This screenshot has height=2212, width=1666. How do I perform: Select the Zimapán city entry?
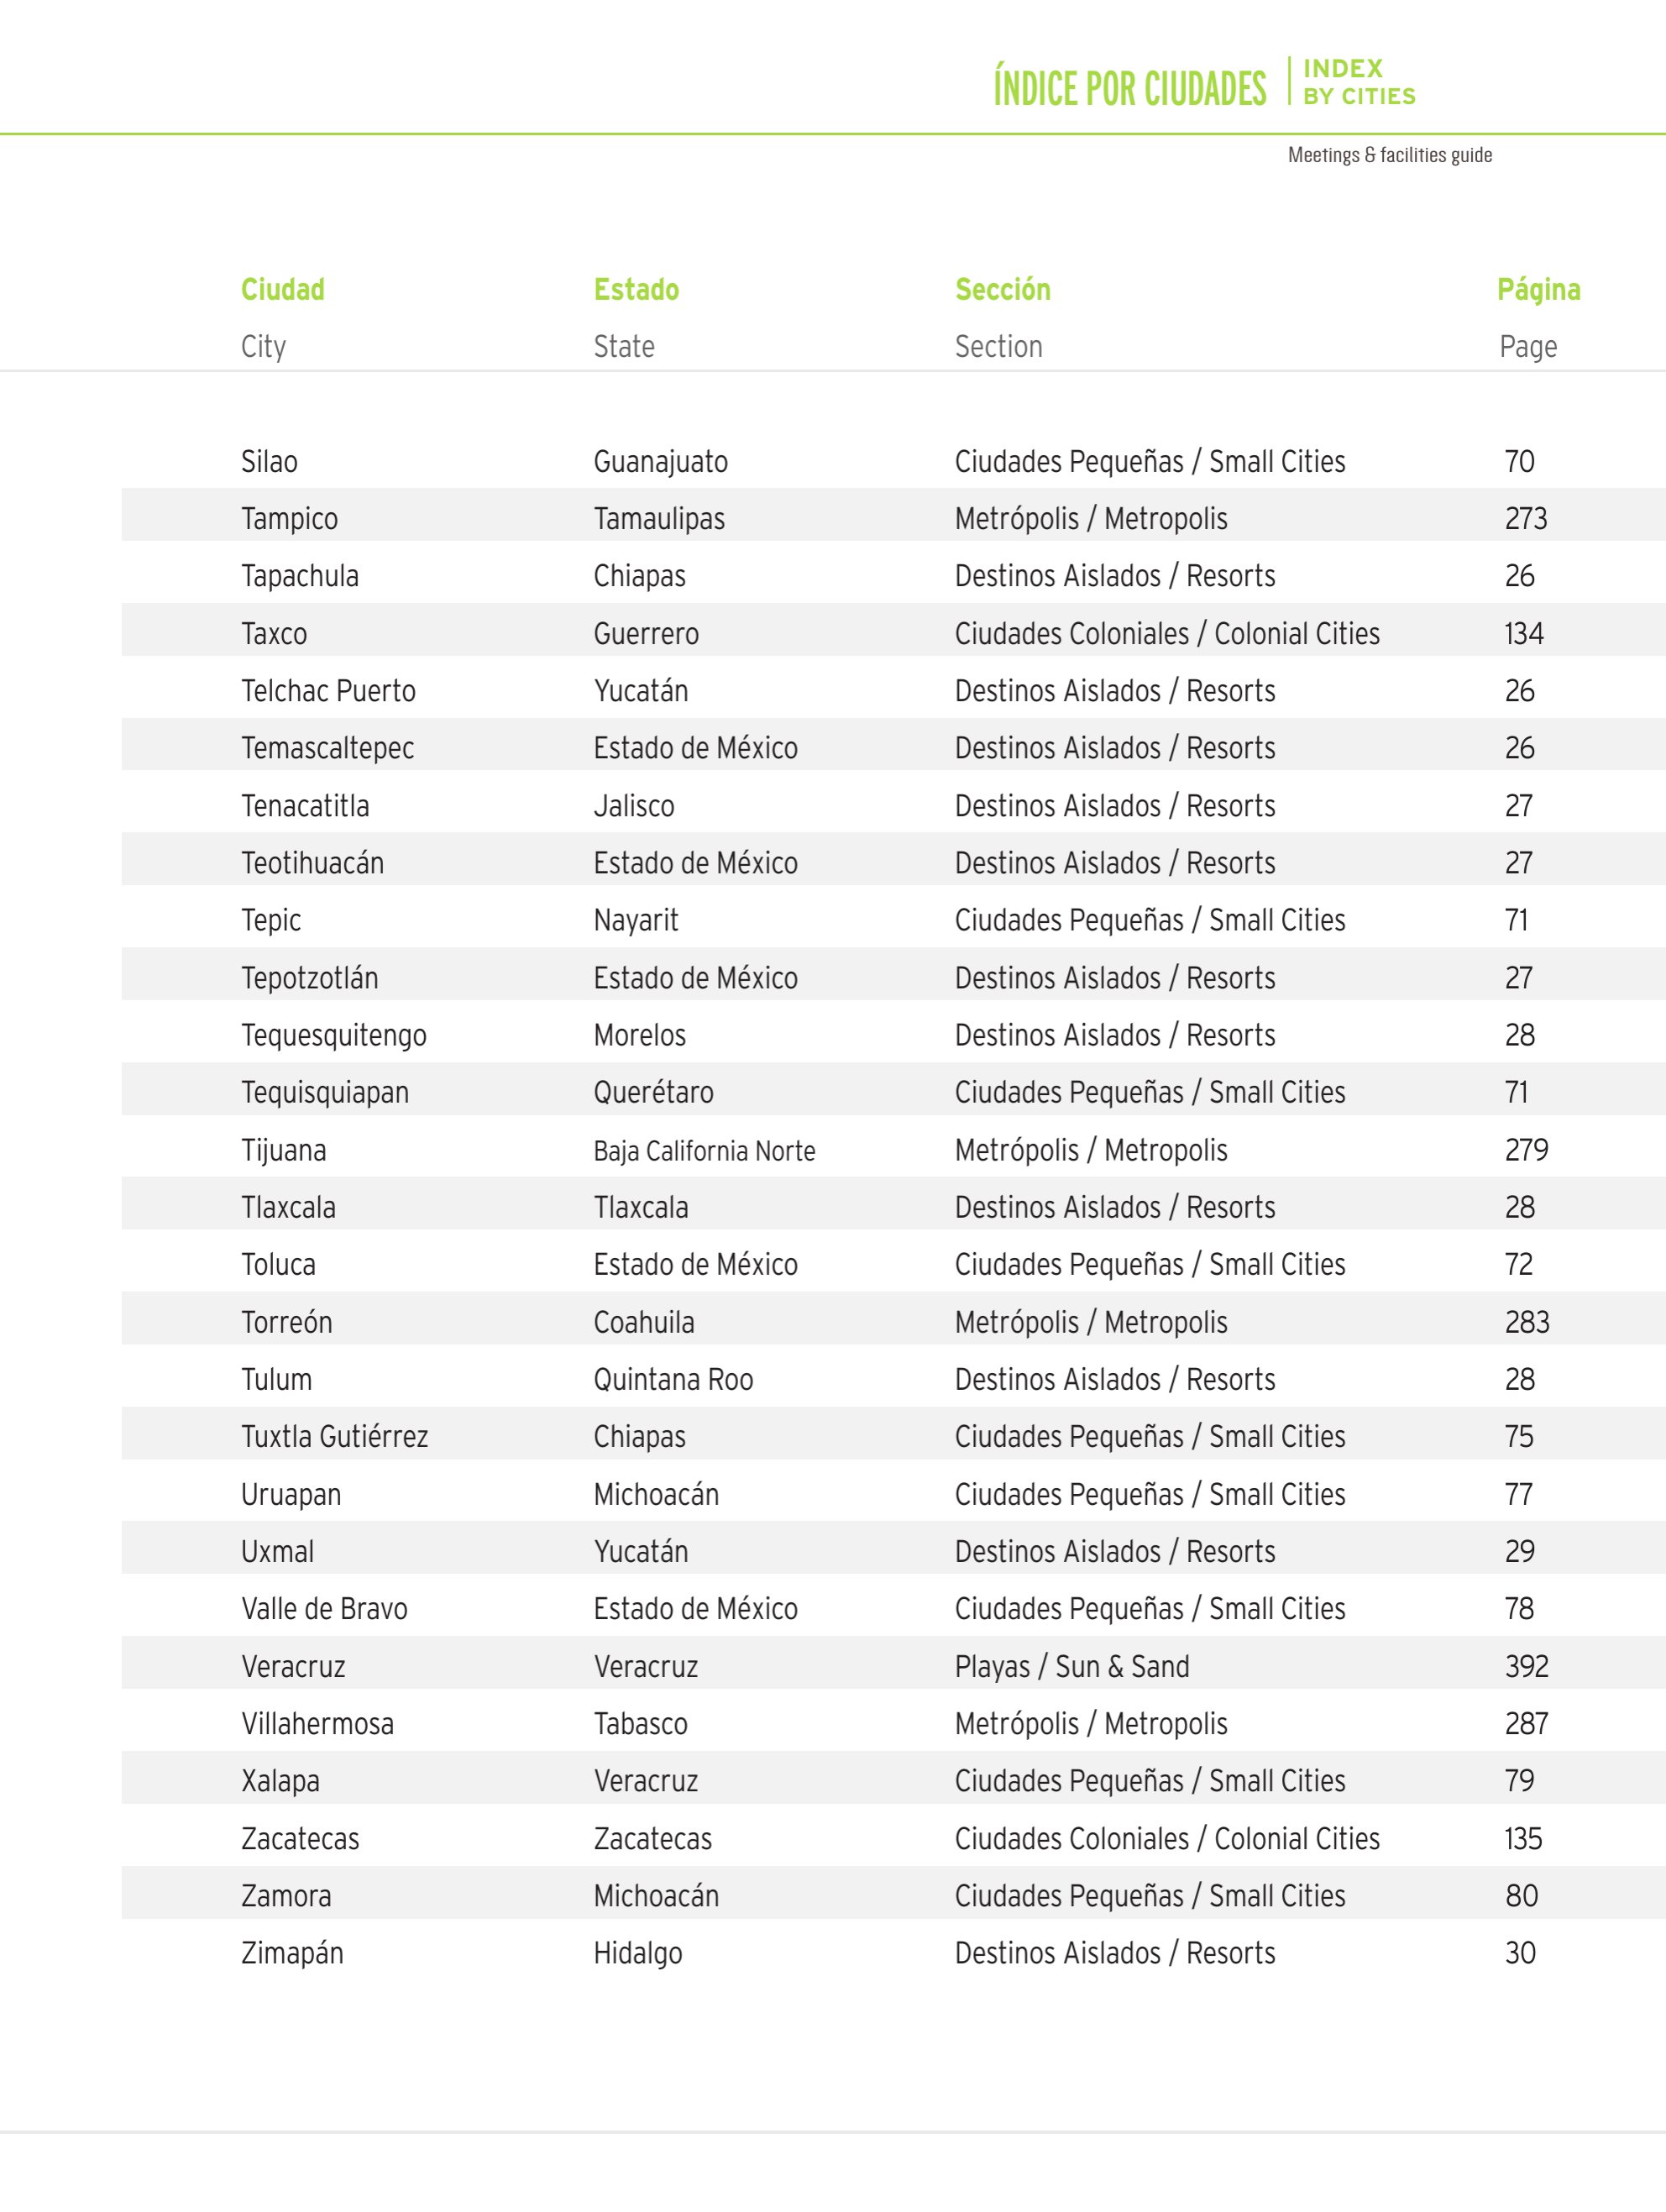coord(292,1954)
